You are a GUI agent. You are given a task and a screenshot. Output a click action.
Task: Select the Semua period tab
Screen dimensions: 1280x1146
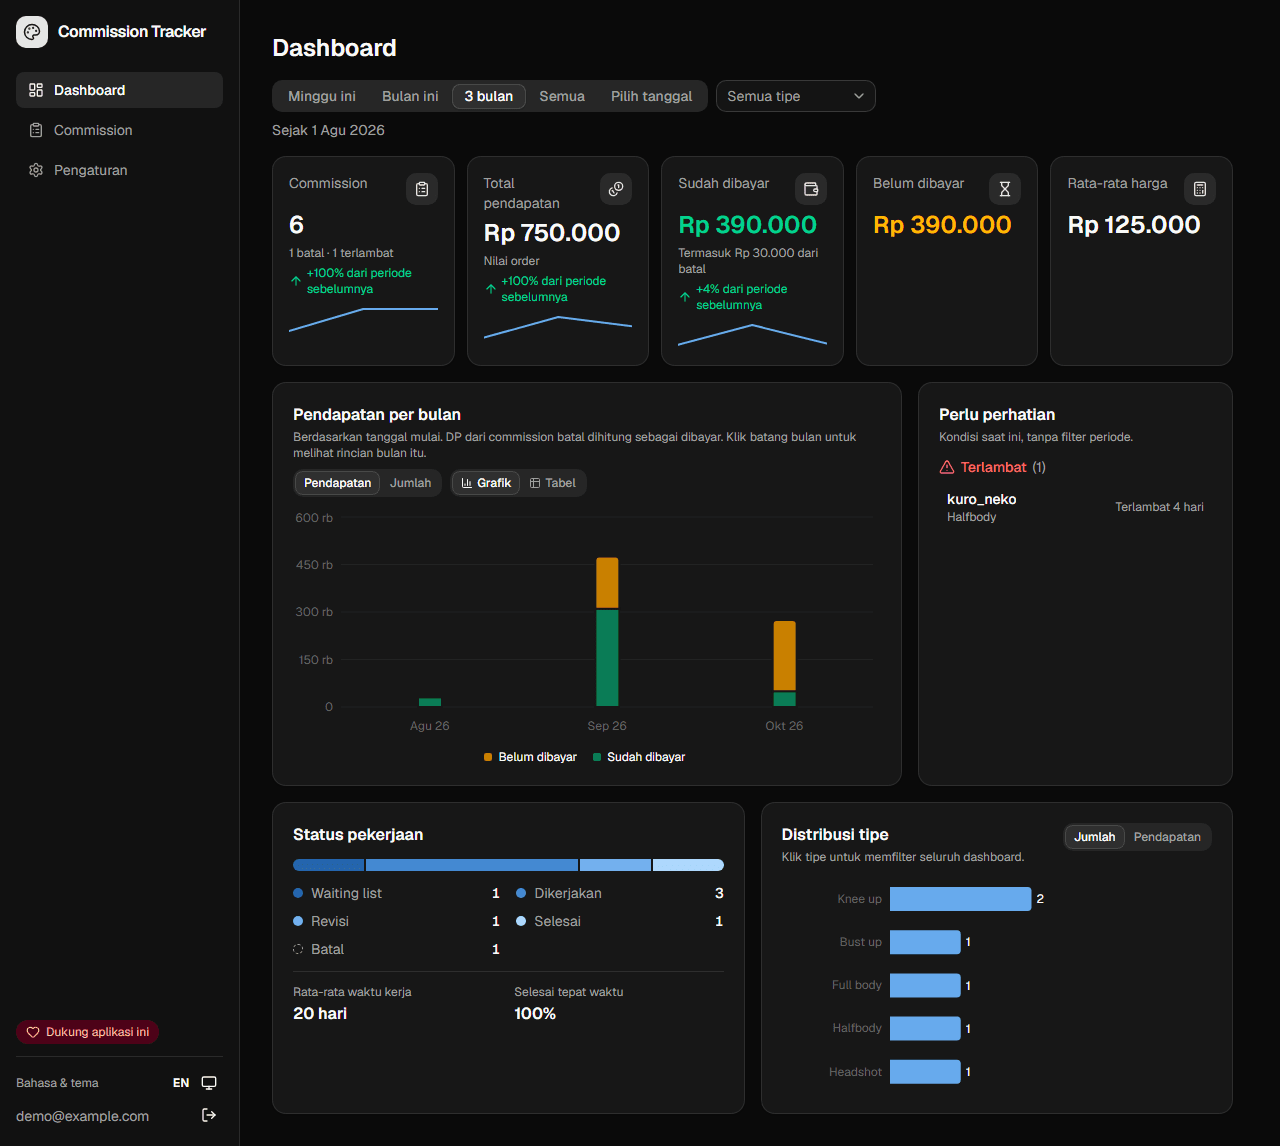tap(562, 96)
